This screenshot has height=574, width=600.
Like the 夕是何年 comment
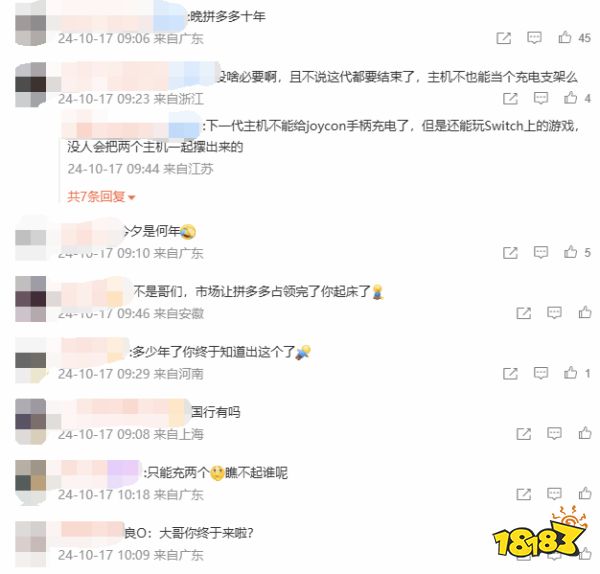571,252
